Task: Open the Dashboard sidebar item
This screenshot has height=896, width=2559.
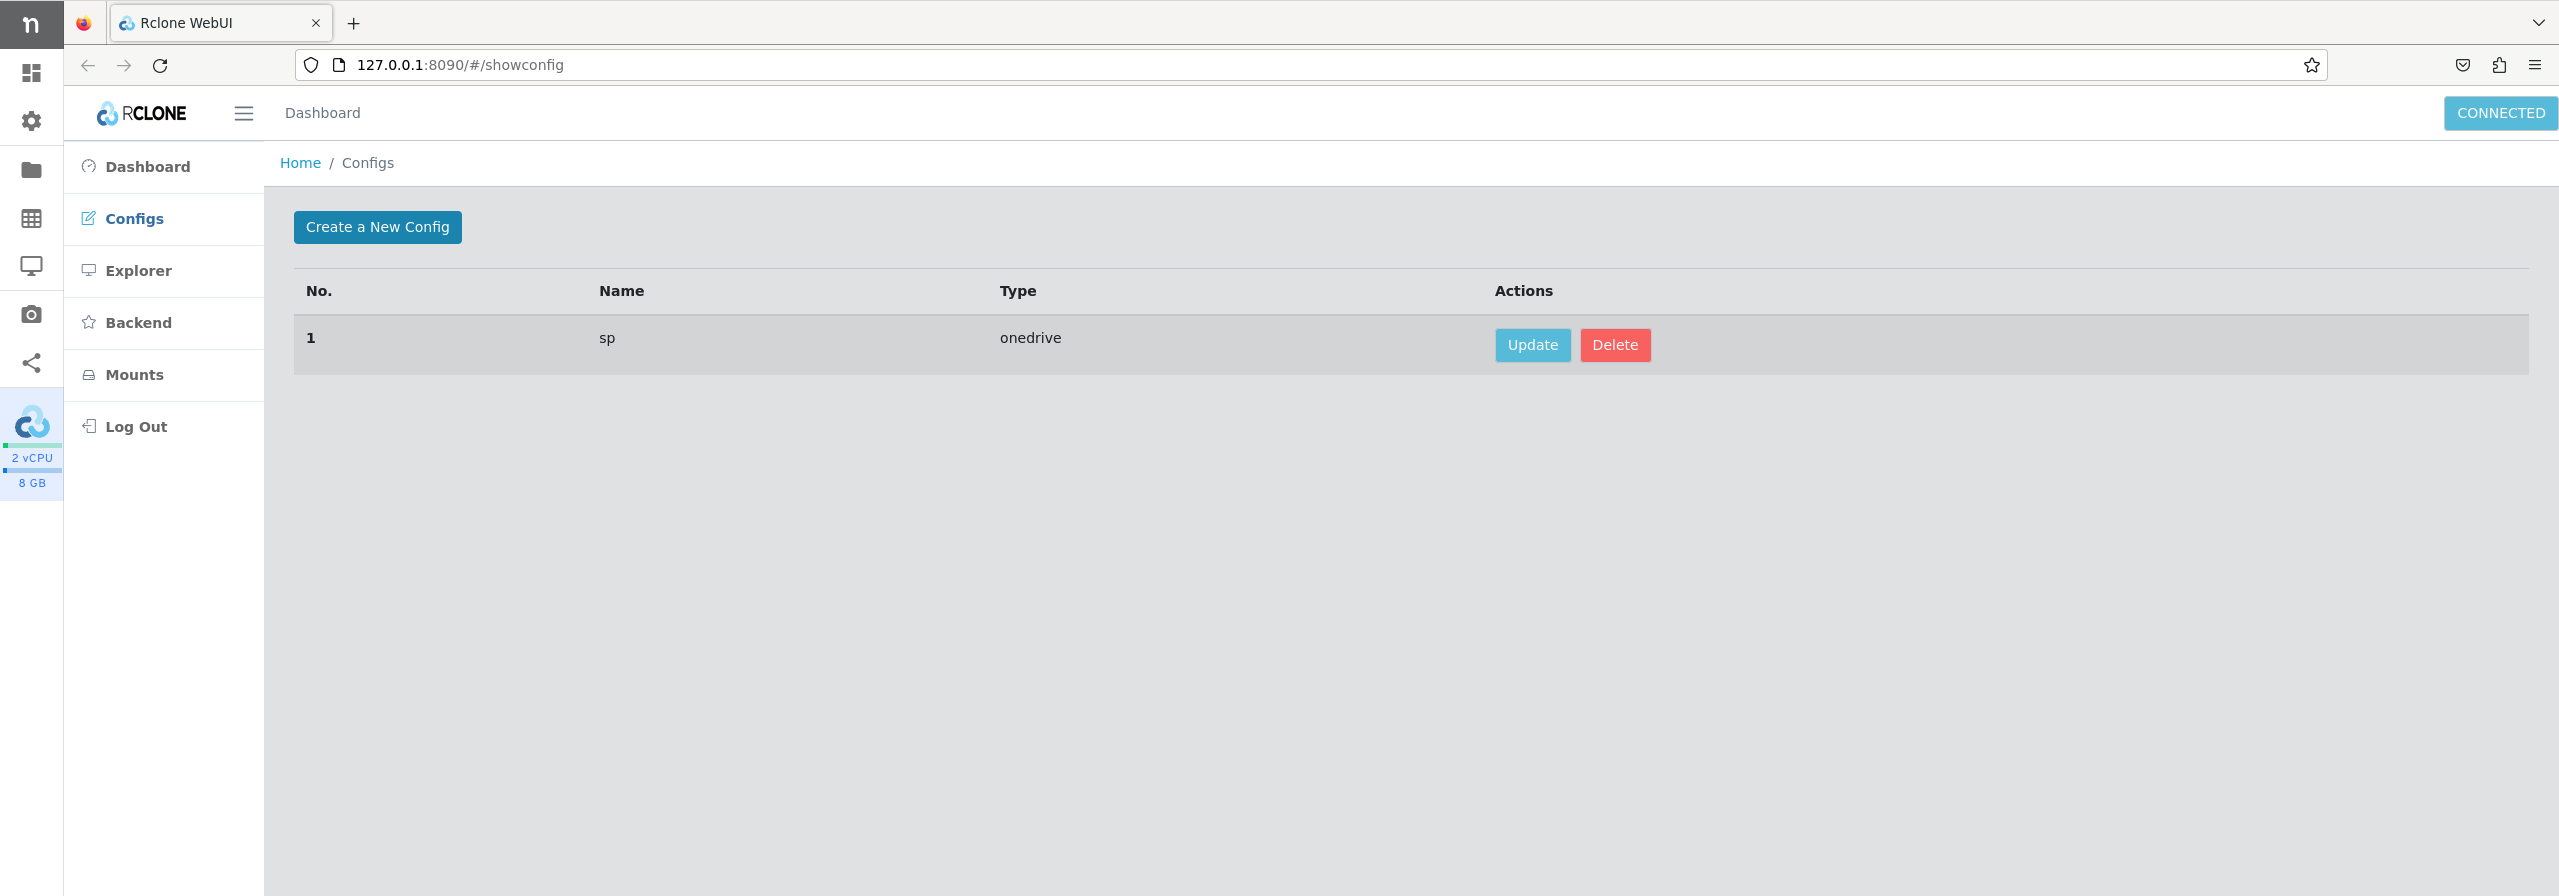Action: click(147, 167)
